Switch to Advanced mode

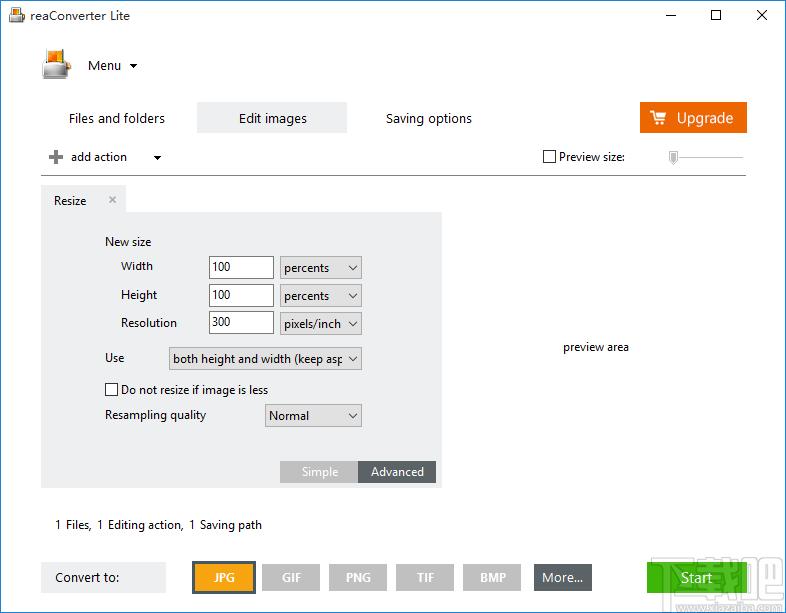coord(397,472)
